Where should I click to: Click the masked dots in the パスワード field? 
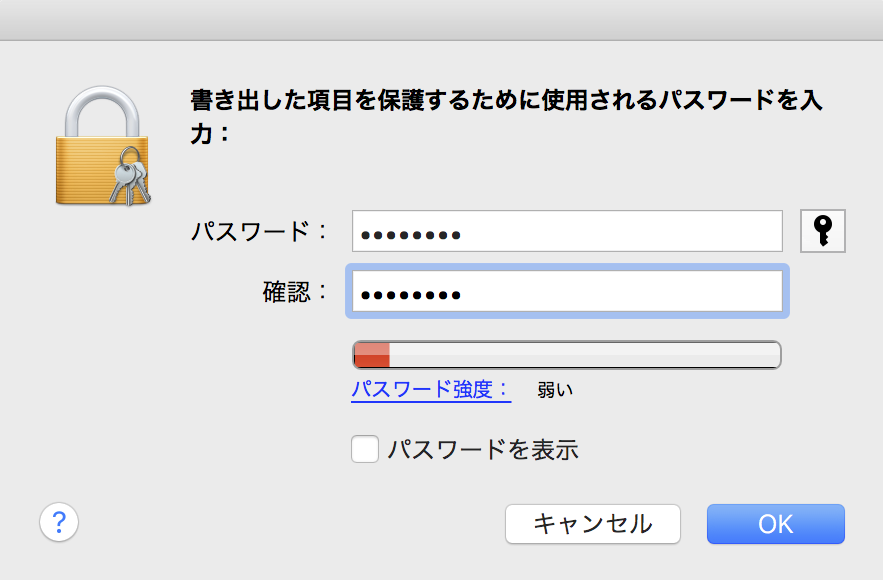(x=410, y=236)
